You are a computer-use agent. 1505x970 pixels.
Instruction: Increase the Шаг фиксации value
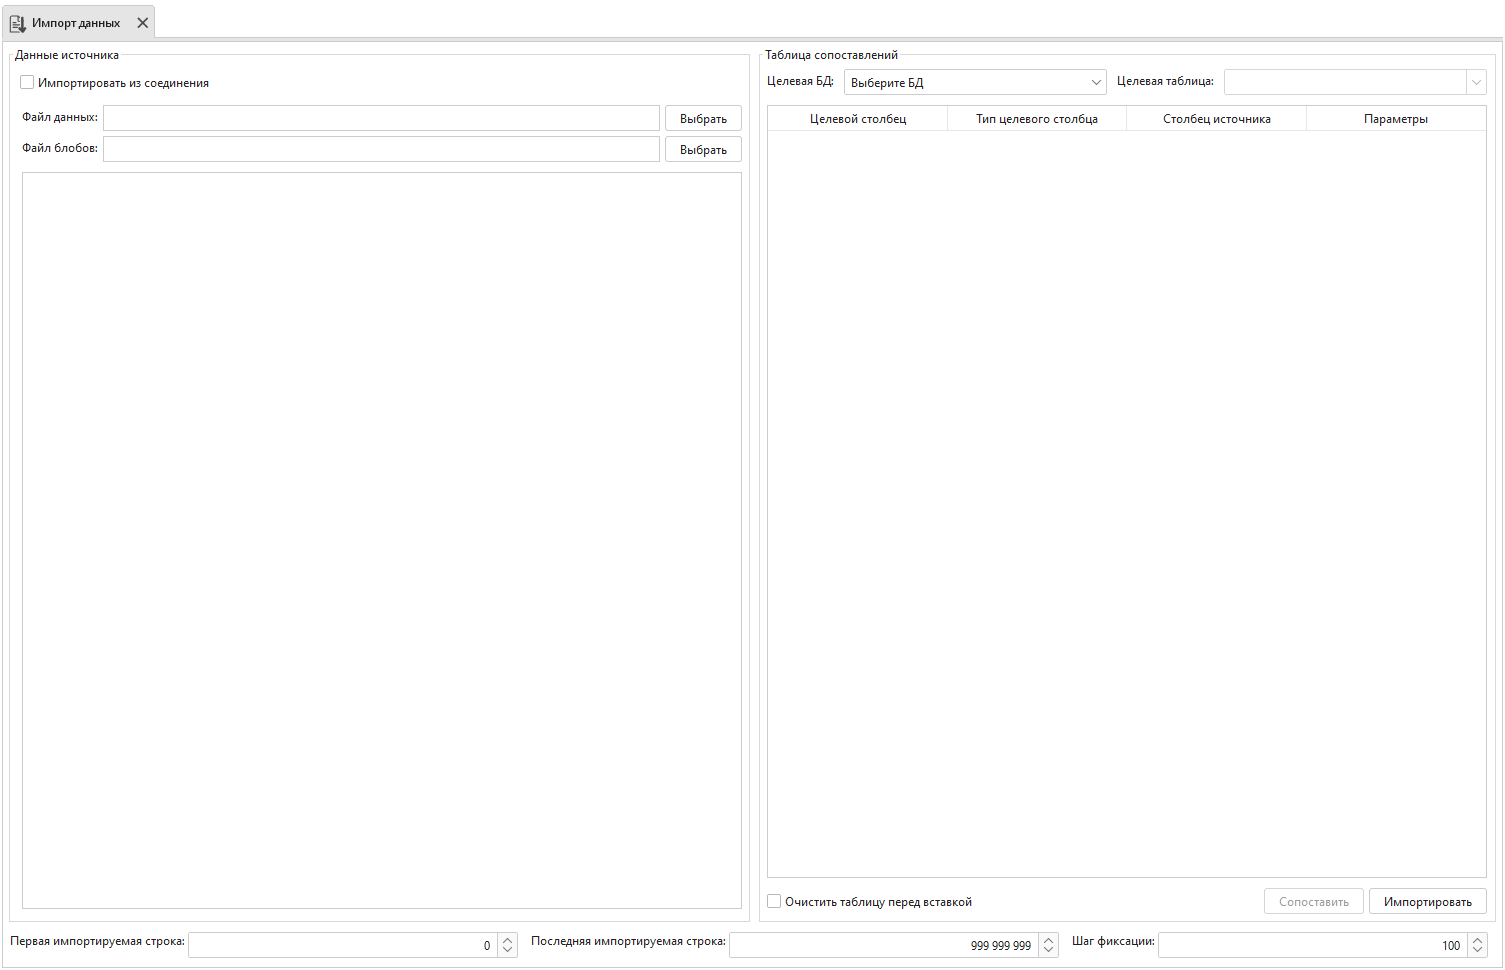pos(1477,940)
